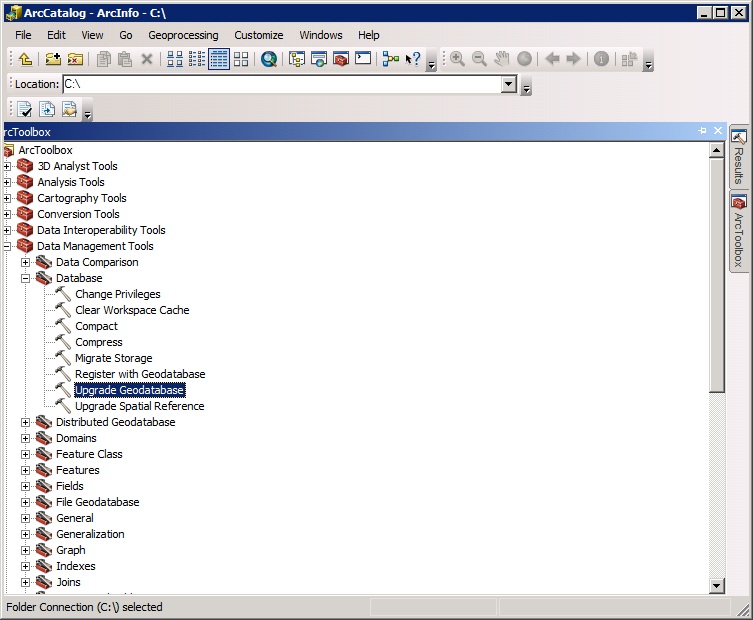
Task: Expand the 3D Analyst Tools toolbox
Action: [x=7, y=166]
